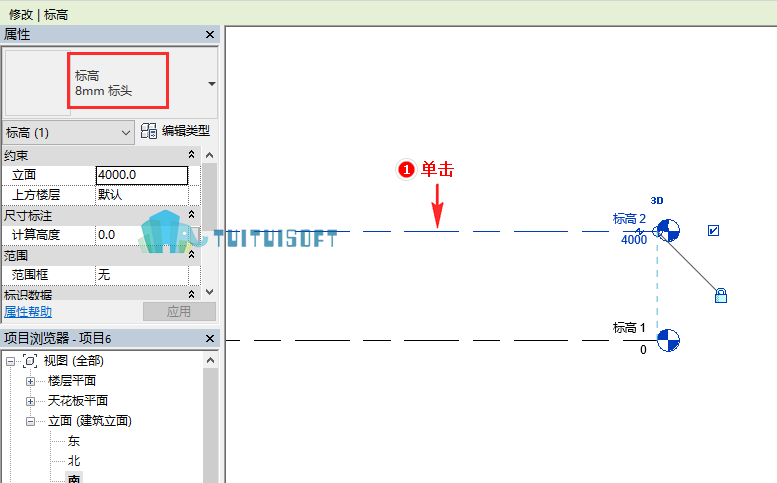Collapse the 标识数据 properties group
Image resolution: width=777 pixels, height=483 pixels.
(x=191, y=294)
